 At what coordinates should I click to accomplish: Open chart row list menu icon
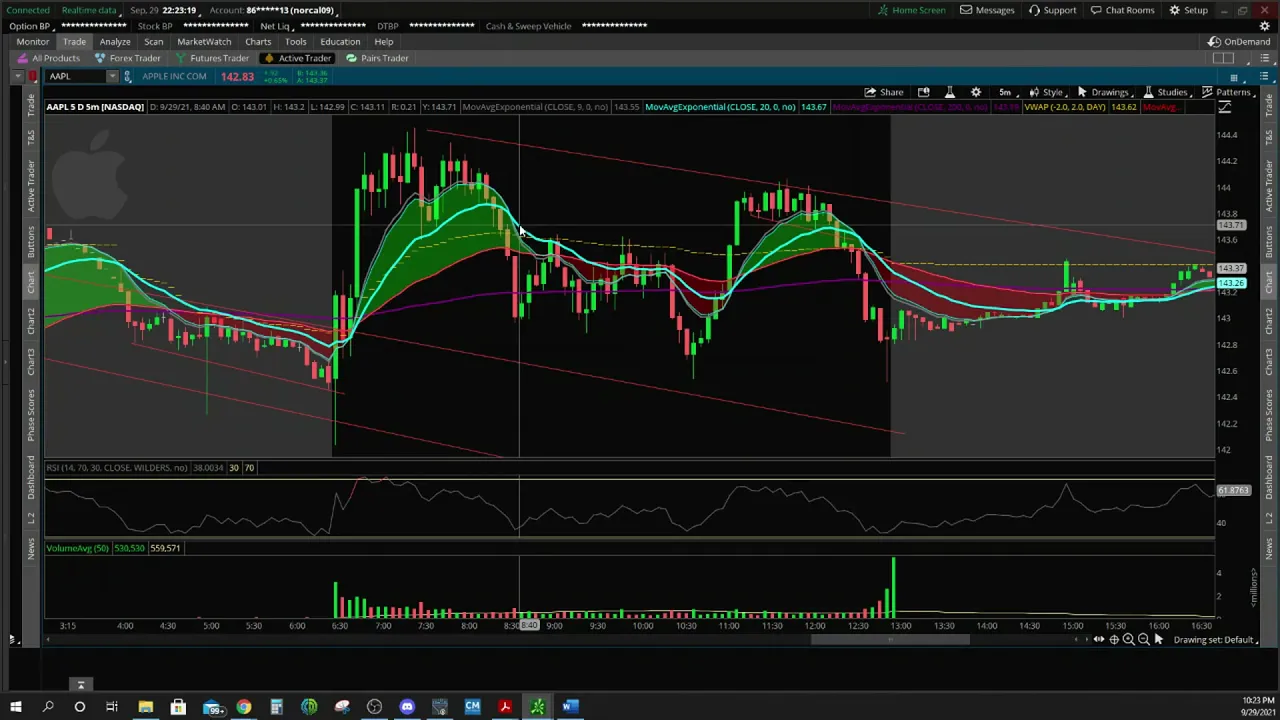tap(1263, 77)
